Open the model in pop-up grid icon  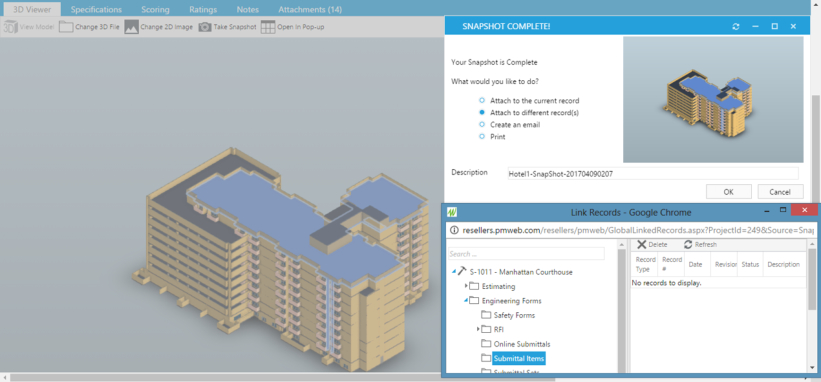pos(268,27)
